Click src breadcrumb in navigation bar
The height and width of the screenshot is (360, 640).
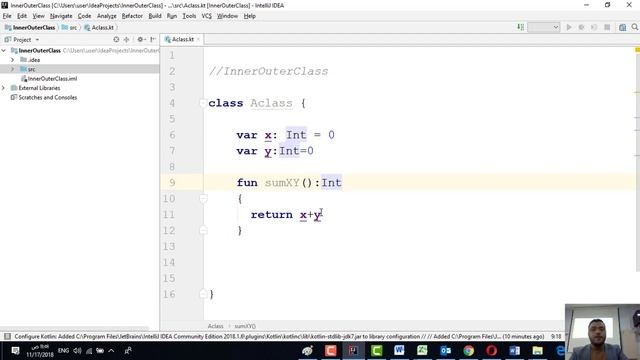pyautogui.click(x=69, y=27)
